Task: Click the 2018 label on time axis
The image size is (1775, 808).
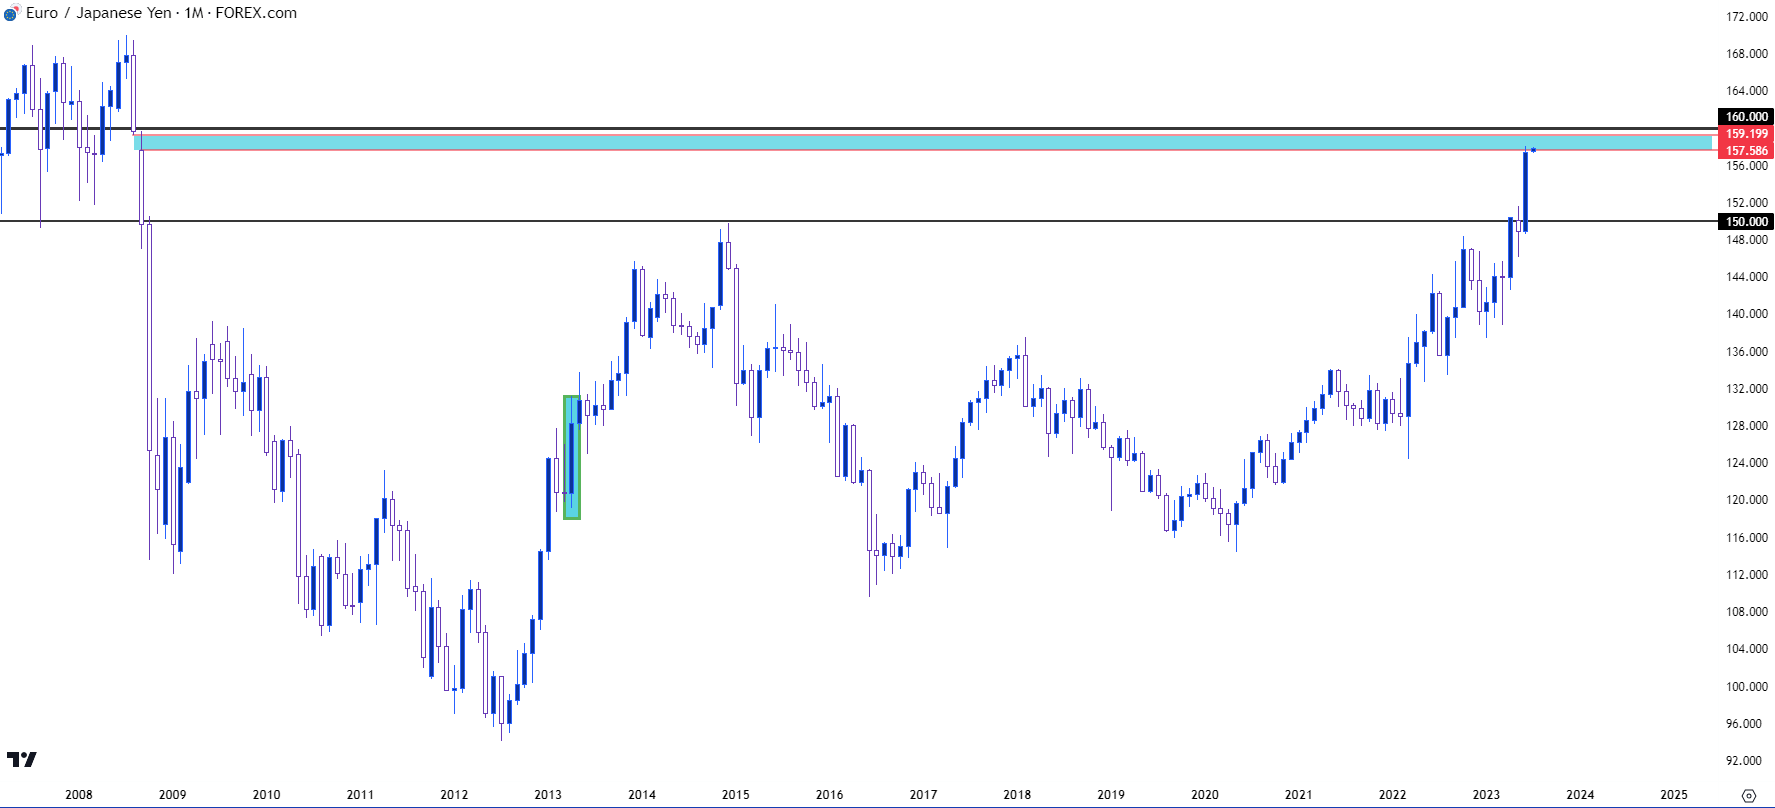Action: pyautogui.click(x=1017, y=795)
